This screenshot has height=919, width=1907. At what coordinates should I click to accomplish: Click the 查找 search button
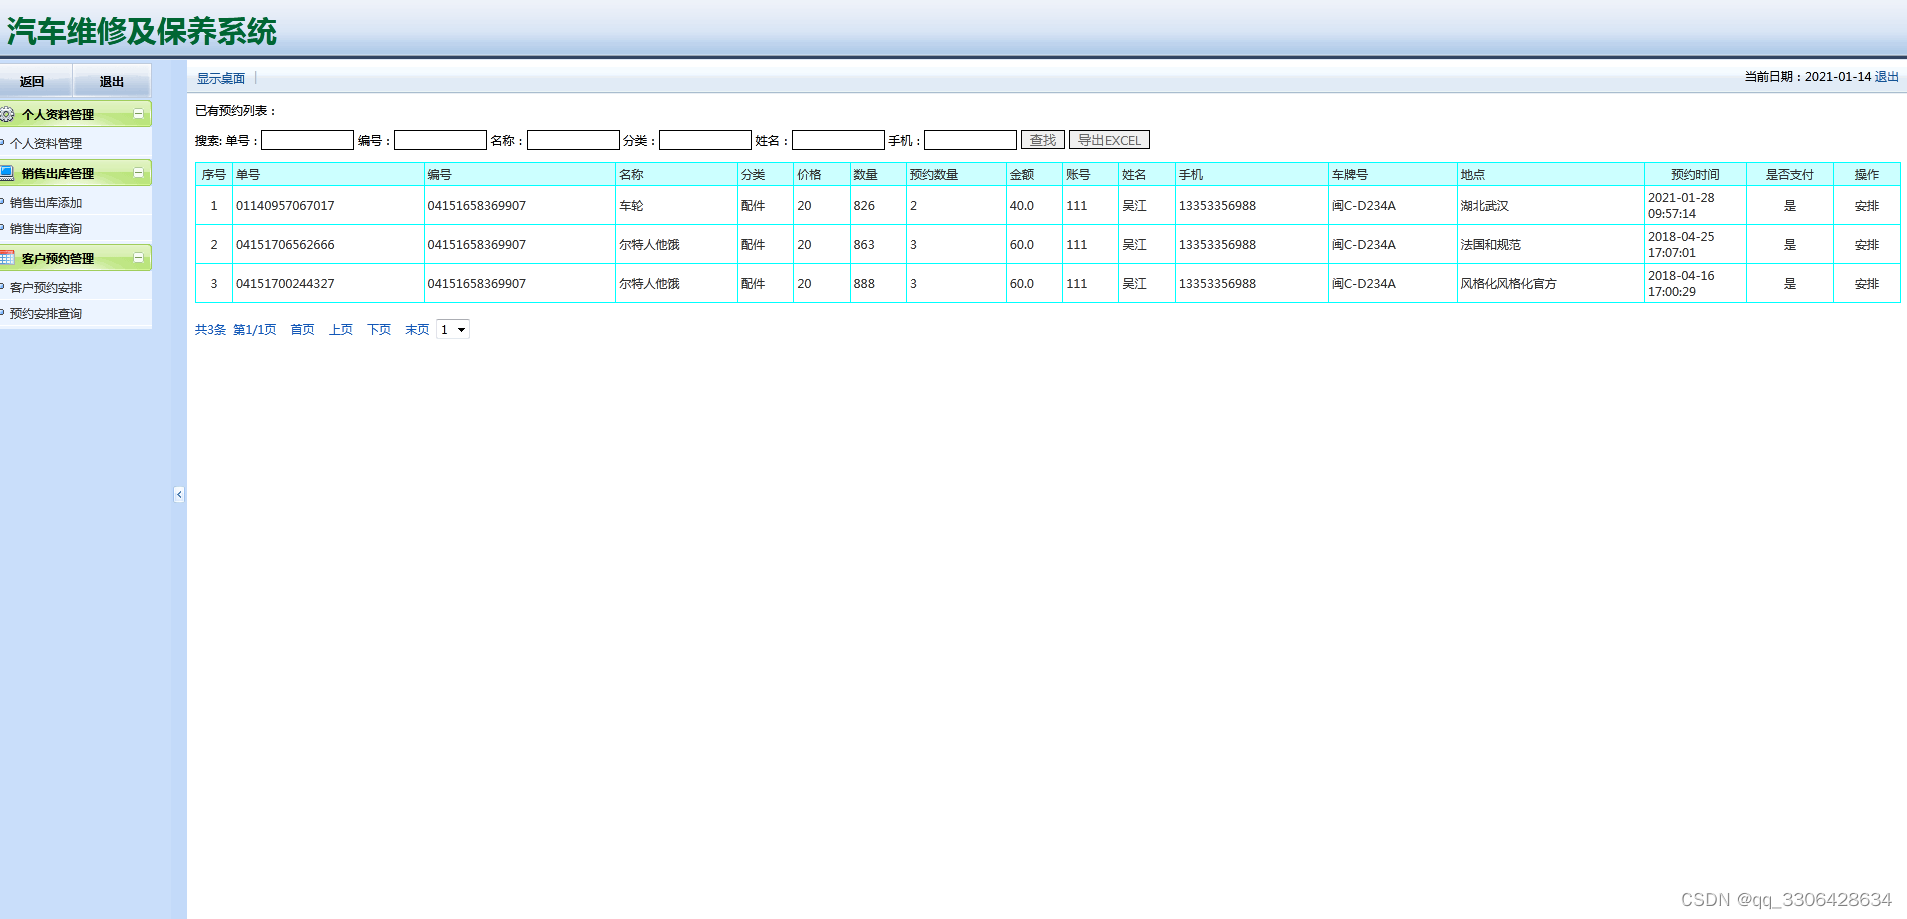click(1043, 140)
